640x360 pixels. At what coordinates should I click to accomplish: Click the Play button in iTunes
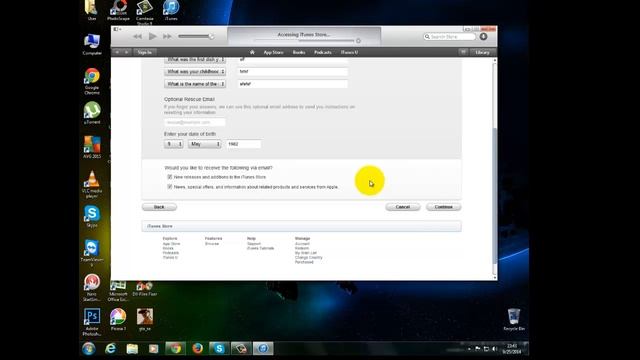tap(153, 37)
